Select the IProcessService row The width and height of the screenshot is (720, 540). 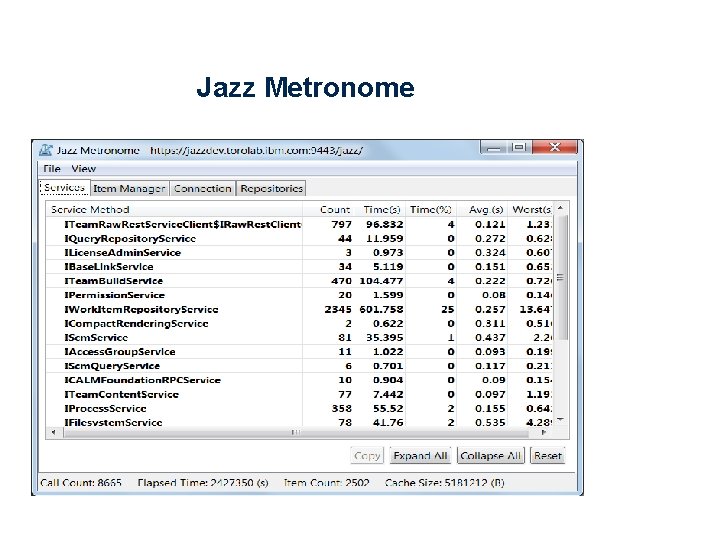[x=299, y=408]
